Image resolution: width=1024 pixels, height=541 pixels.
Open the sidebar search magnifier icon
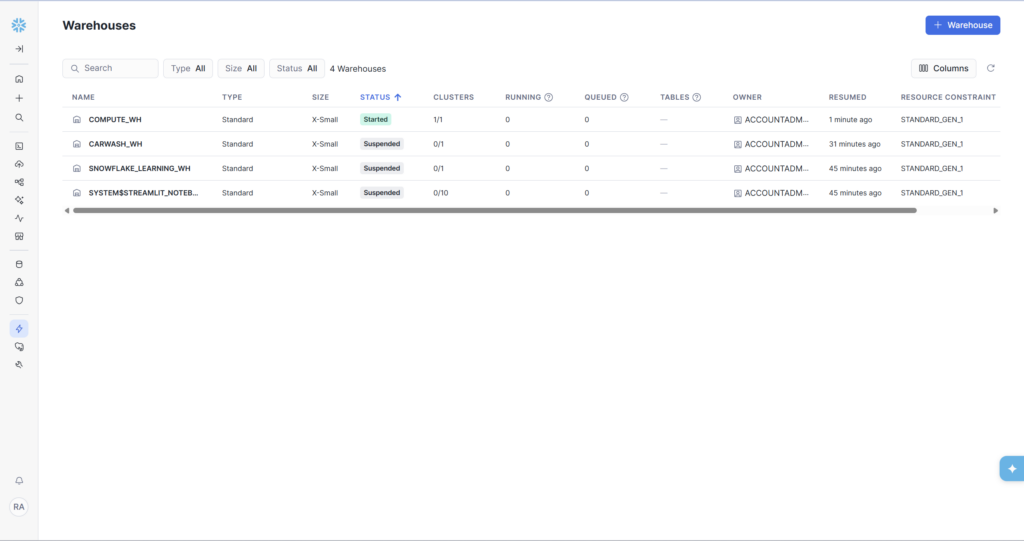pyautogui.click(x=19, y=117)
